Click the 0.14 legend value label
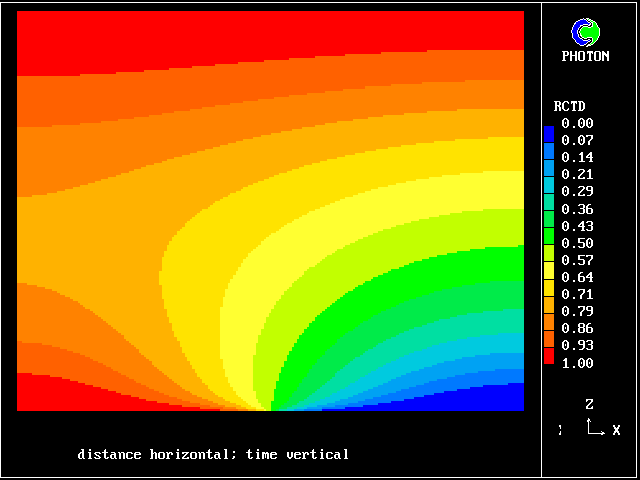This screenshot has height=480, width=640. click(577, 158)
